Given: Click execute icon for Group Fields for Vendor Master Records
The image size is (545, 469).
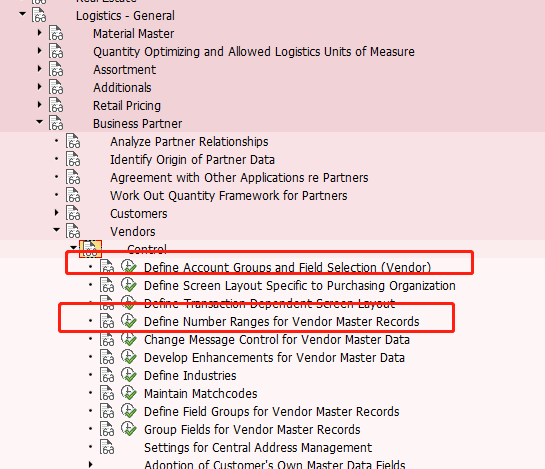Looking at the screenshot, I should click(x=128, y=429).
